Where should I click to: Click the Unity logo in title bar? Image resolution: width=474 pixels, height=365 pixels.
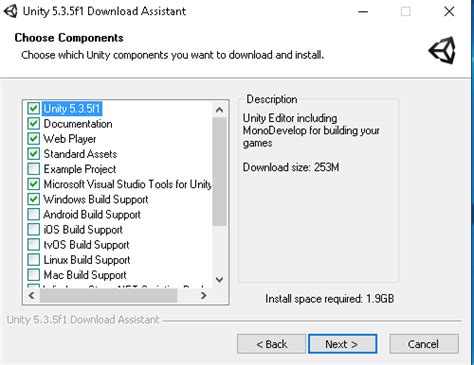point(10,11)
